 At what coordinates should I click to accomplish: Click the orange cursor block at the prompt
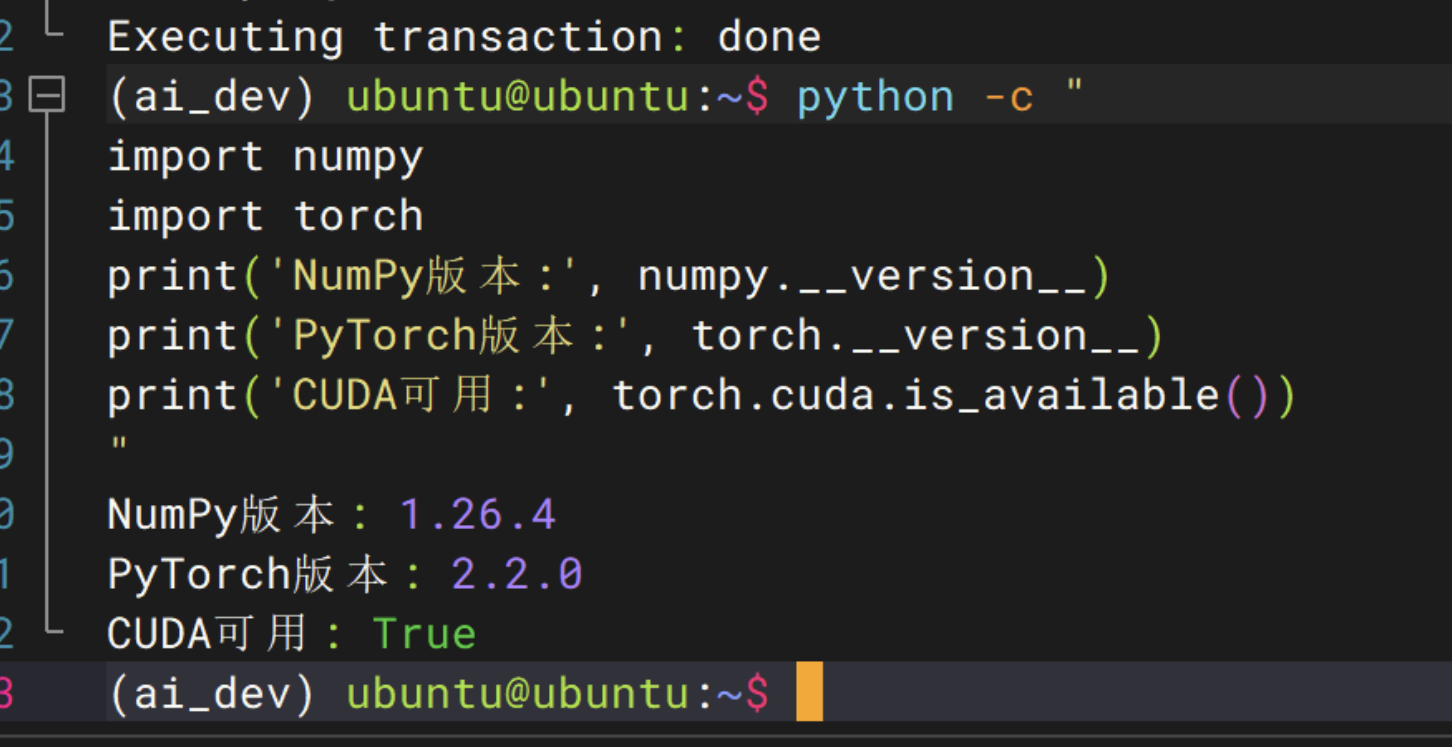click(809, 692)
